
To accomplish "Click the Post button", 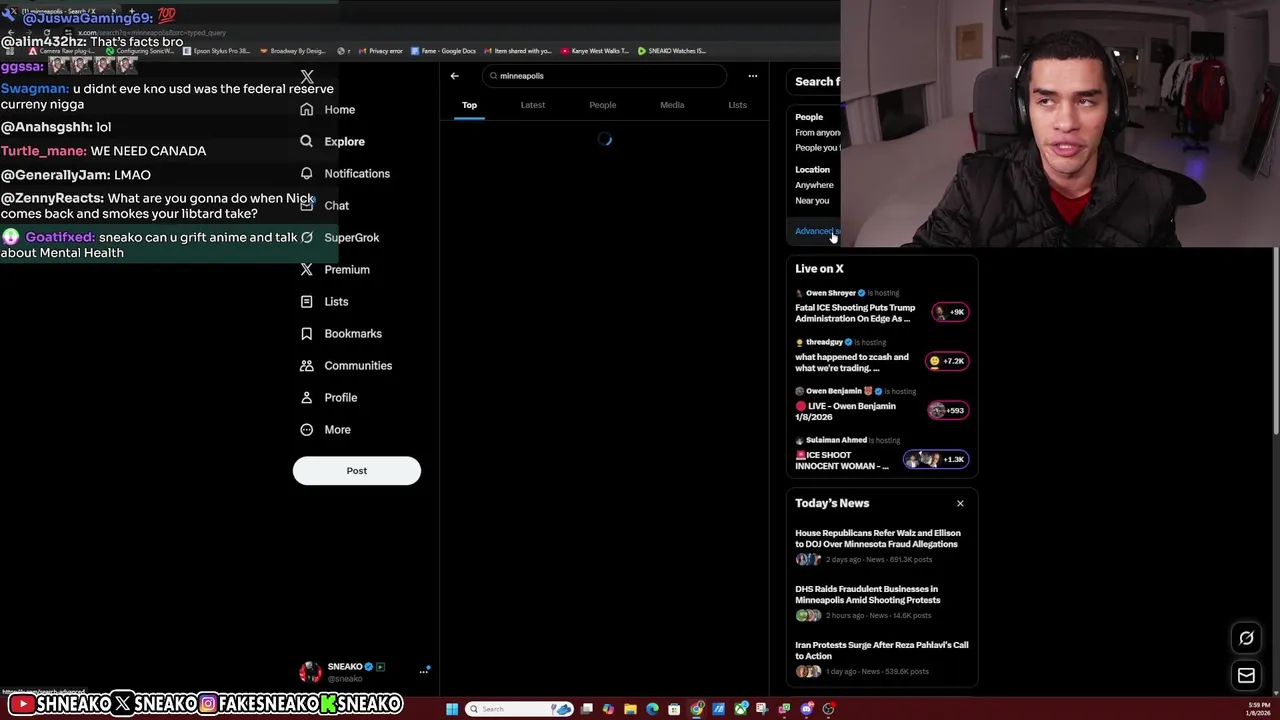I will 357,471.
